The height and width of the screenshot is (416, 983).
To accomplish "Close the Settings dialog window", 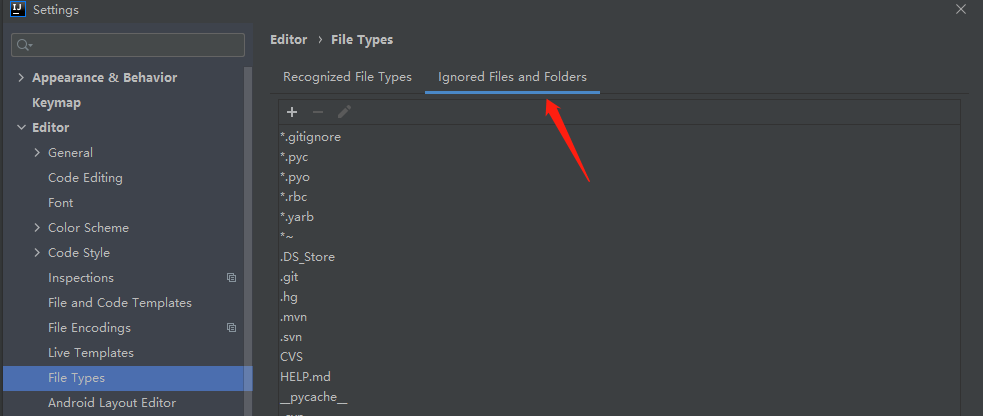I will pos(960,10).
